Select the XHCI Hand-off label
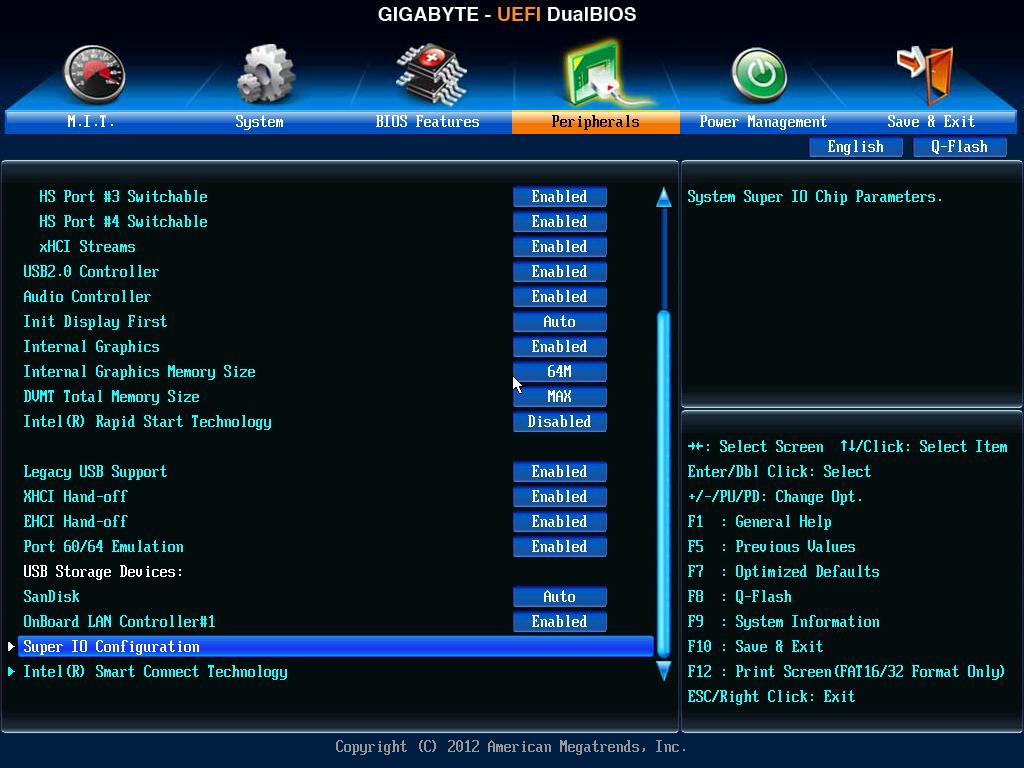 click(x=75, y=497)
